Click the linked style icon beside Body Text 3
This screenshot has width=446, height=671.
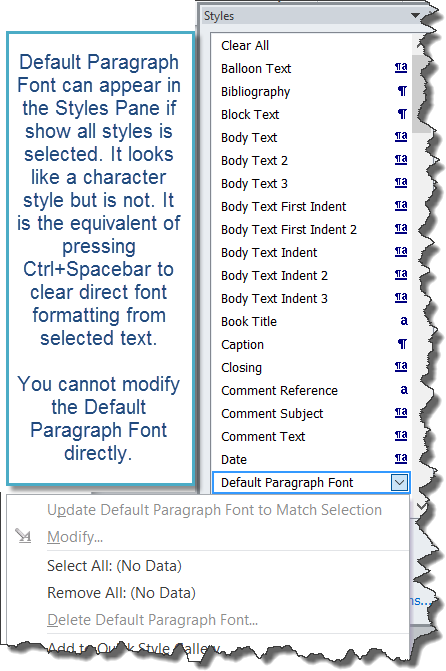click(x=401, y=183)
